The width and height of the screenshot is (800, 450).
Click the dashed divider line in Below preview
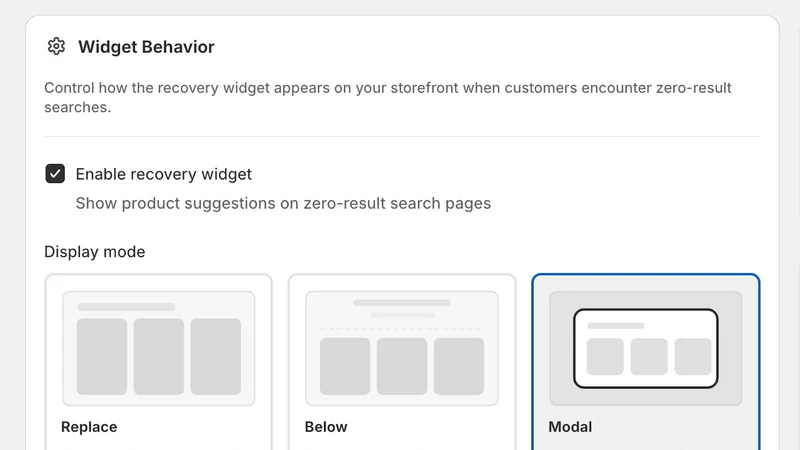click(402, 329)
